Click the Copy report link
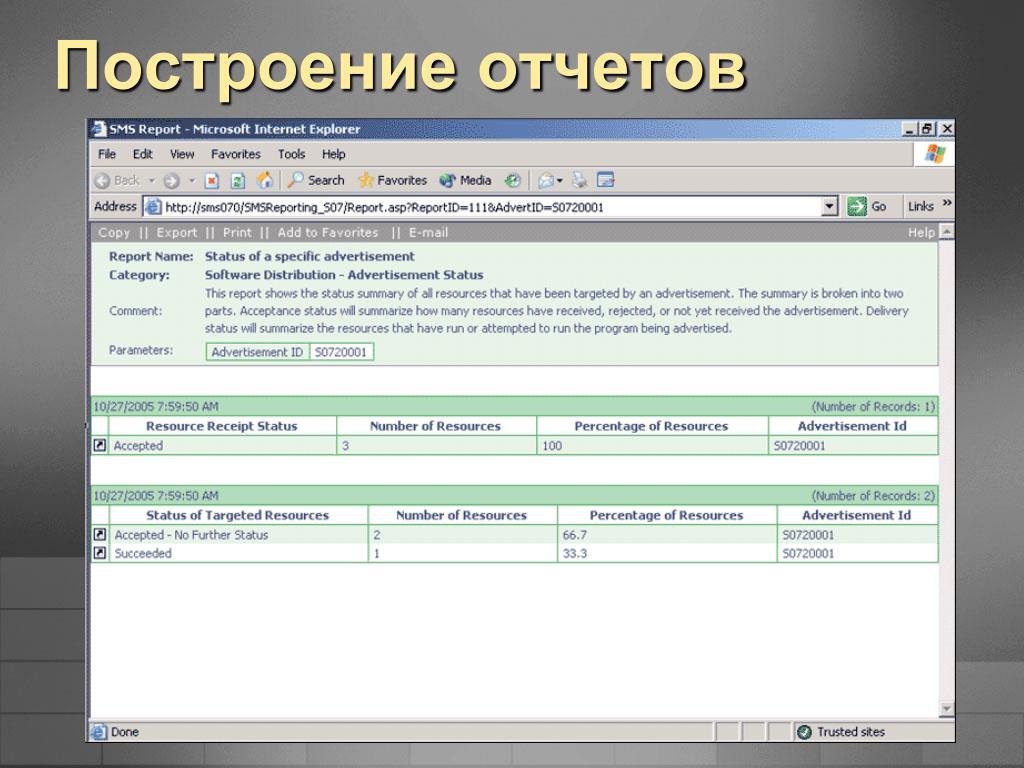 click(114, 232)
